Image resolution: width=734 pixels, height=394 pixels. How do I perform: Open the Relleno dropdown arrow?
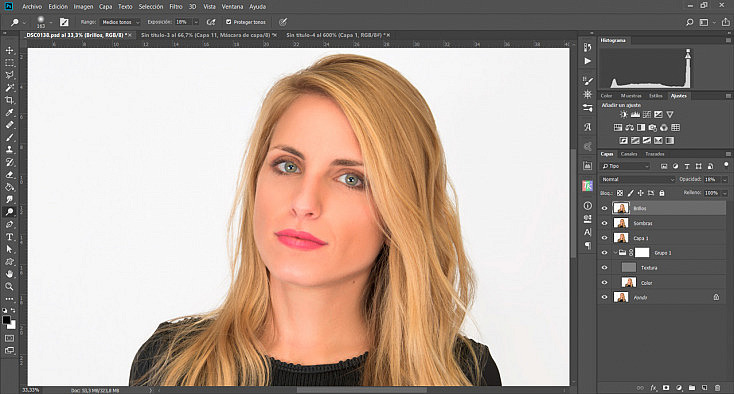[x=725, y=193]
